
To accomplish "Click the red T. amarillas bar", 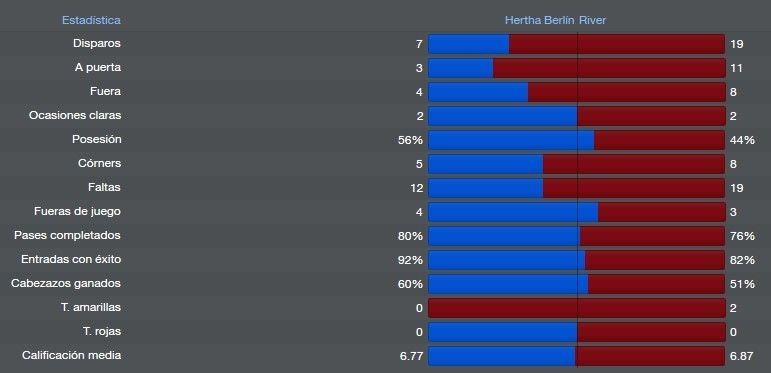I will 577,308.
